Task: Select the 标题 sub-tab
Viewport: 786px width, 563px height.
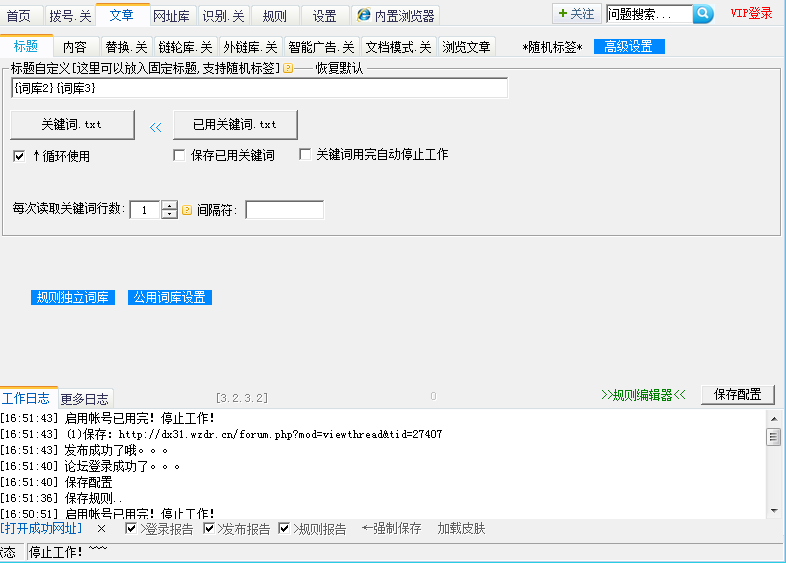Action: pos(26,46)
